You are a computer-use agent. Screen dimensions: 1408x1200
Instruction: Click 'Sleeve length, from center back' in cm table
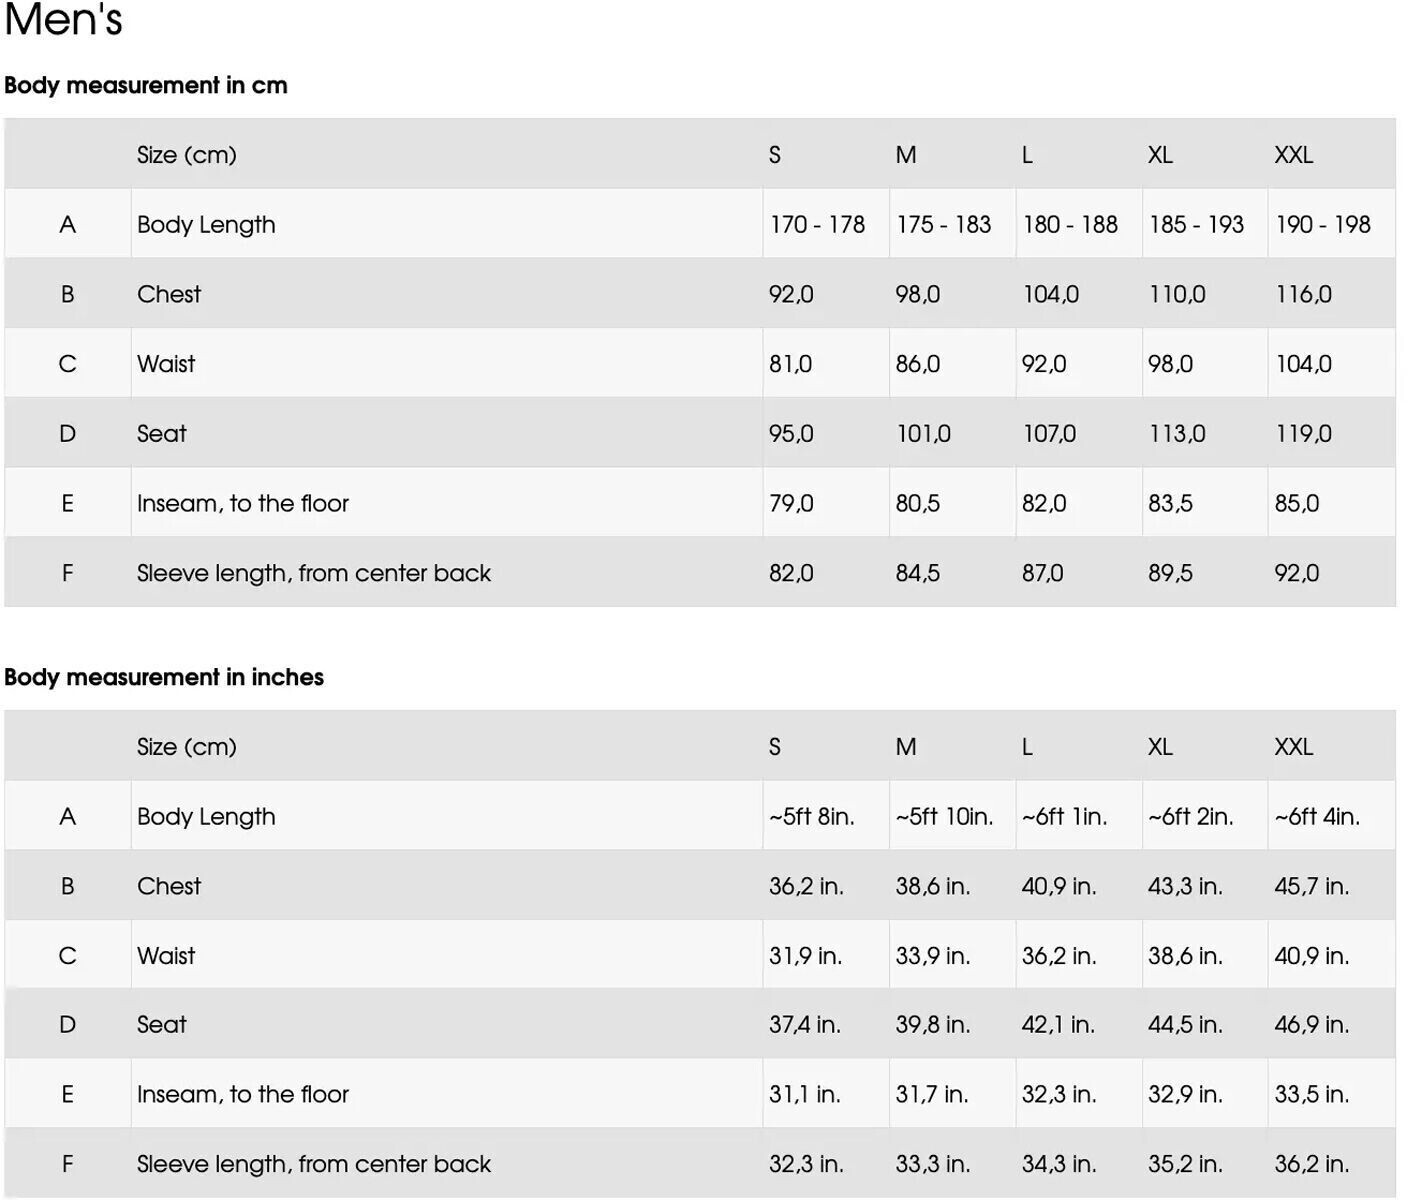click(314, 573)
